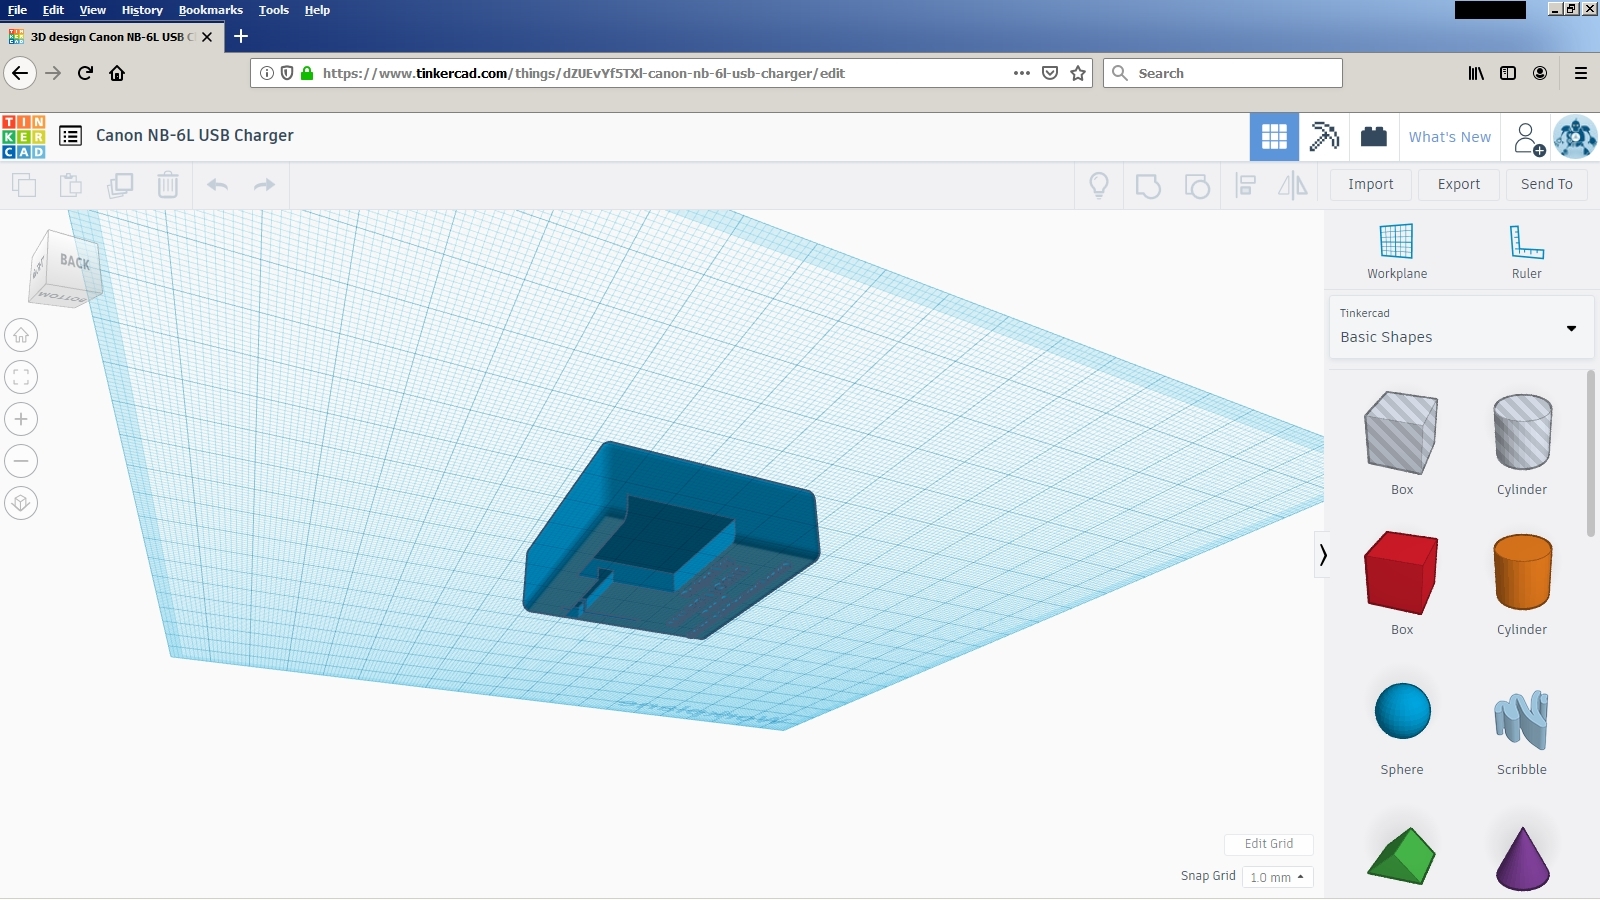Click Fit all in view button
Image resolution: width=1600 pixels, height=900 pixels.
coord(21,377)
